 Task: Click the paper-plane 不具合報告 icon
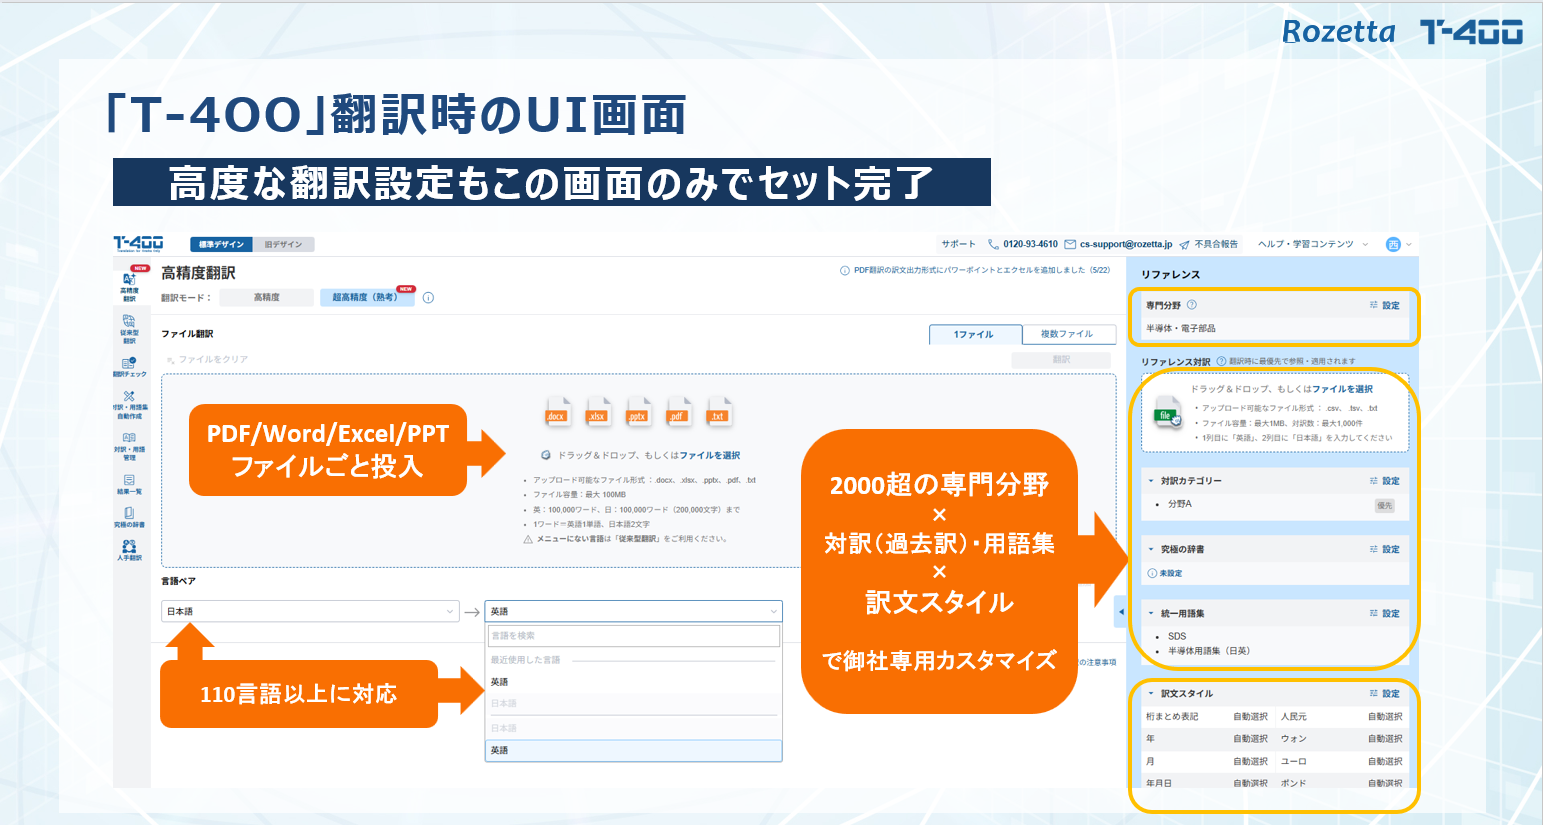1184,244
